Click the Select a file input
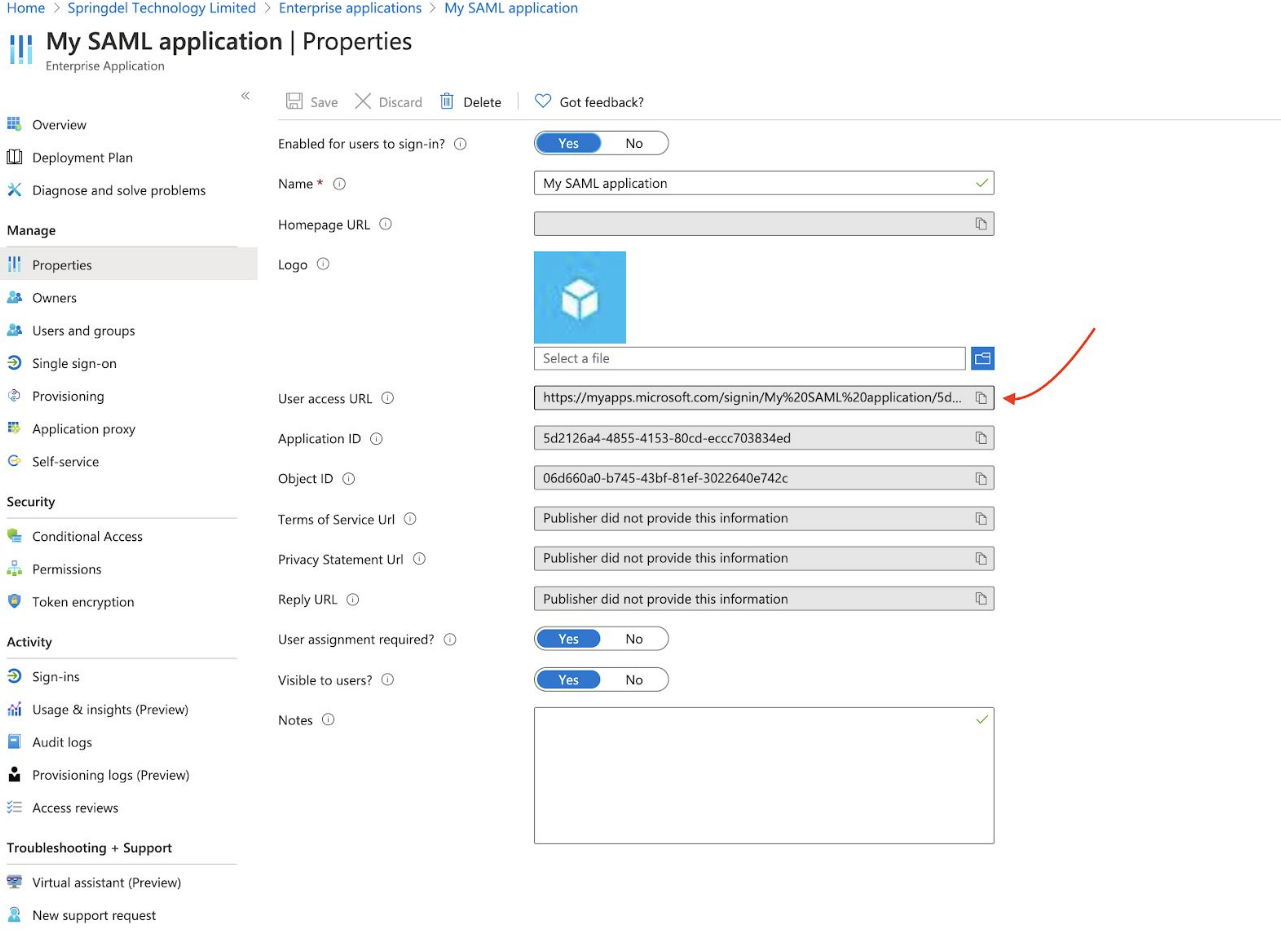1281x937 pixels. pos(750,358)
